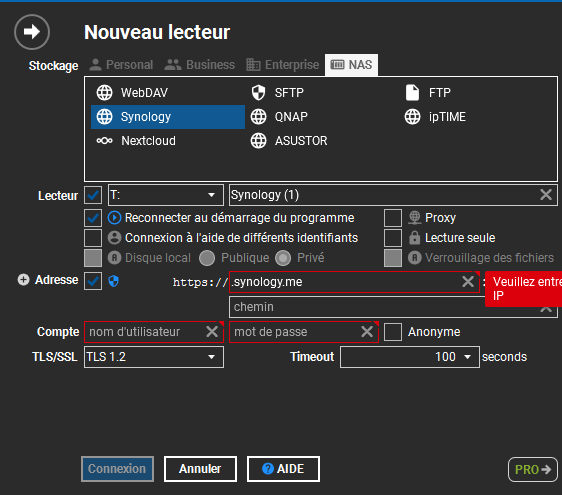Clear the mot de passe field
562x495 pixels.
point(367,332)
